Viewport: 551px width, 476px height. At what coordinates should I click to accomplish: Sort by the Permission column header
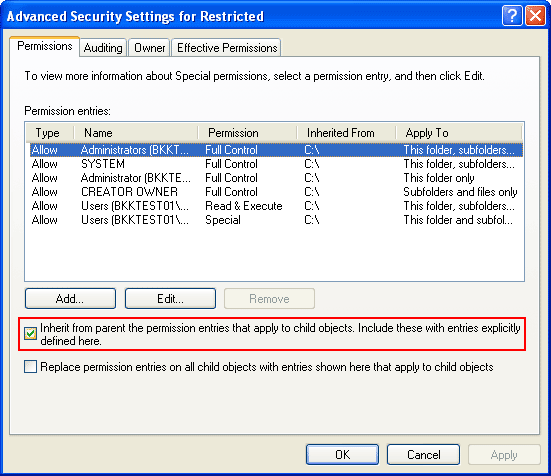[248, 133]
